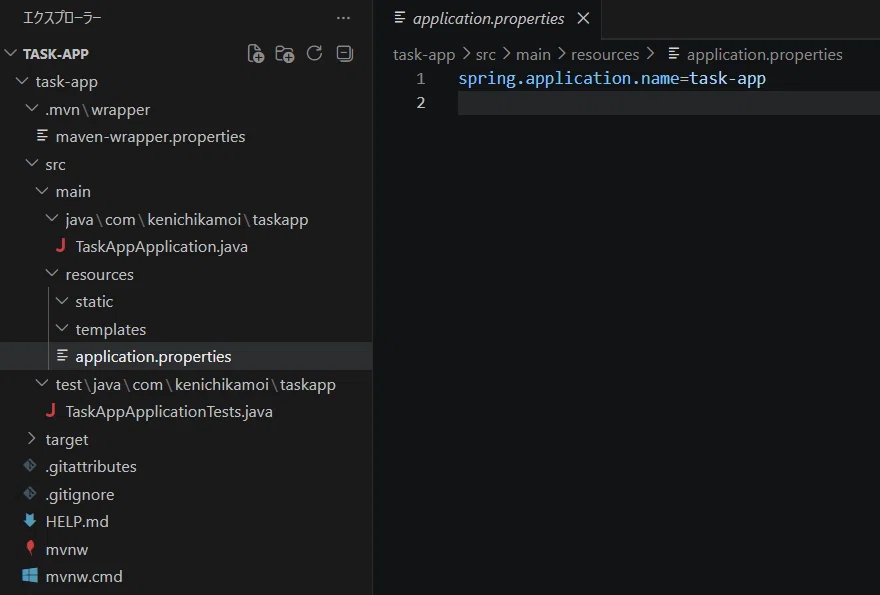Viewport: 880px width, 595px height.
Task: Click the task-app breadcrumb segment
Action: point(424,54)
